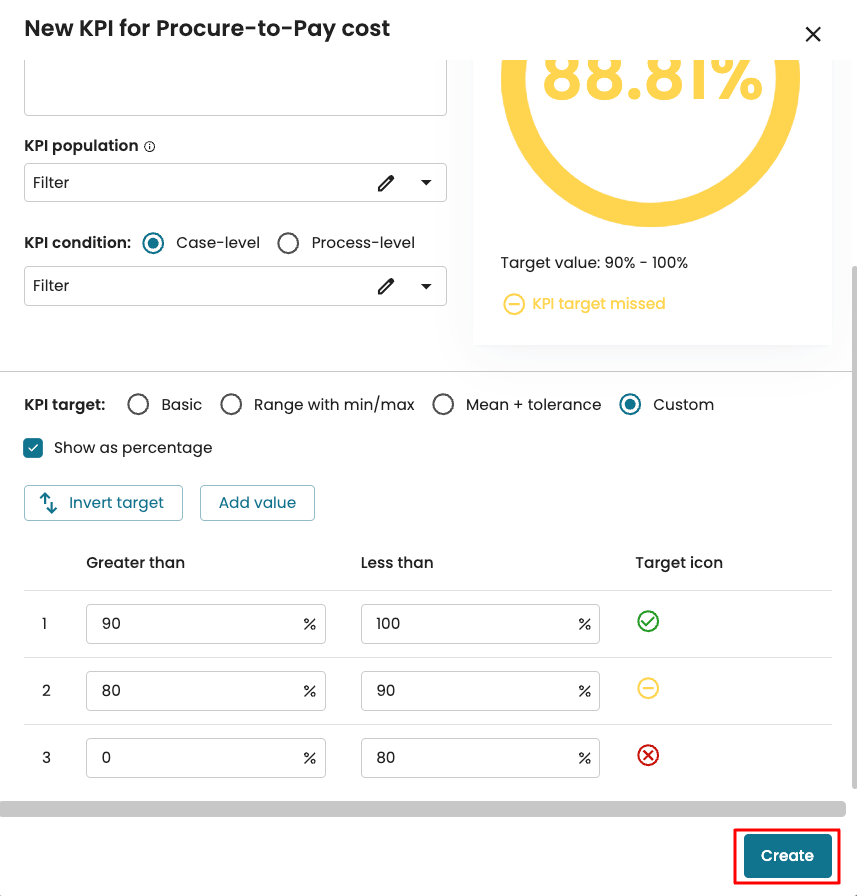
Task: Click the pencil icon in KPI condition filter
Action: pos(386,286)
